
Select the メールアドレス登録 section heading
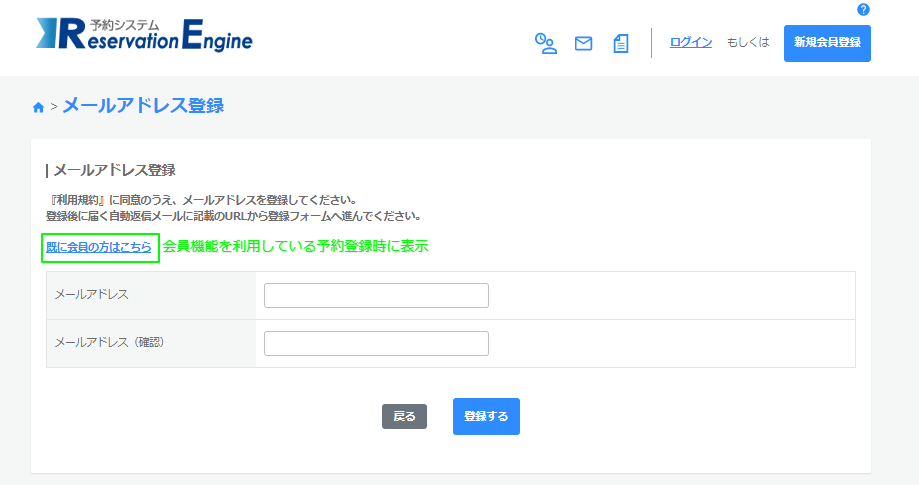tap(113, 170)
